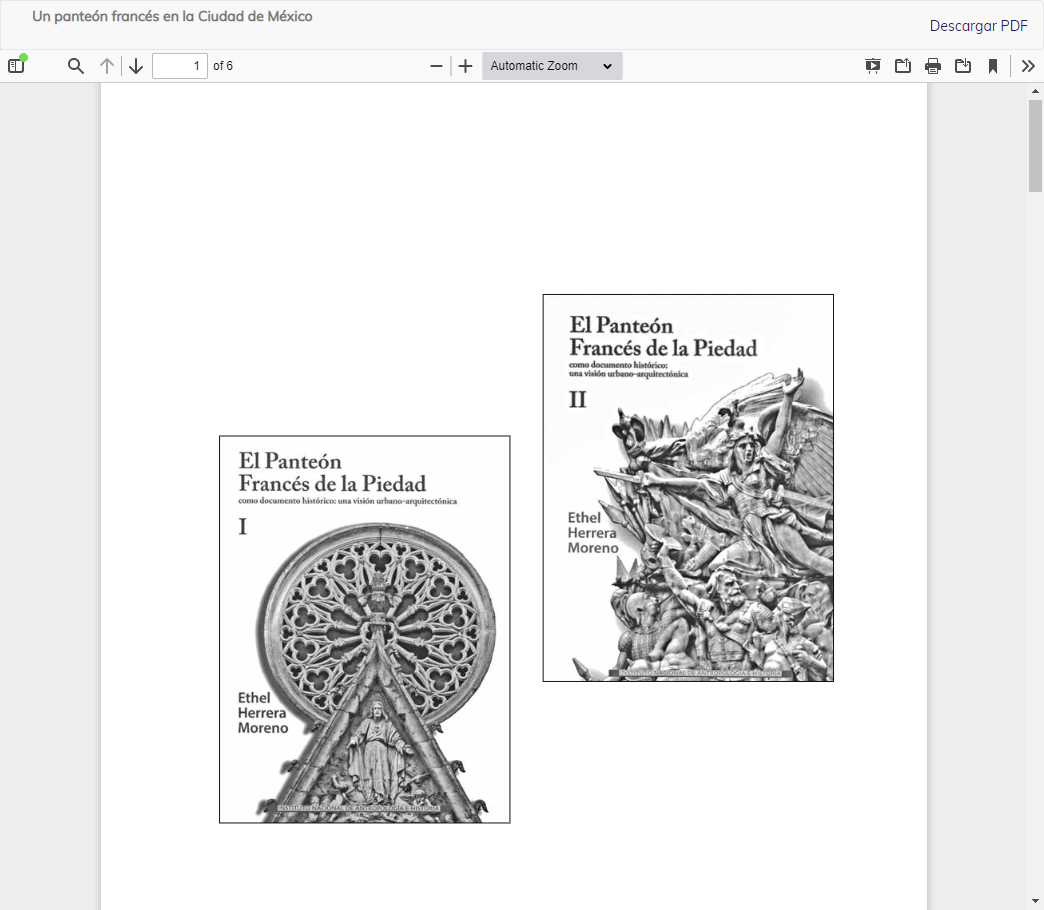Click the page number input field
1044x910 pixels.
(x=180, y=66)
